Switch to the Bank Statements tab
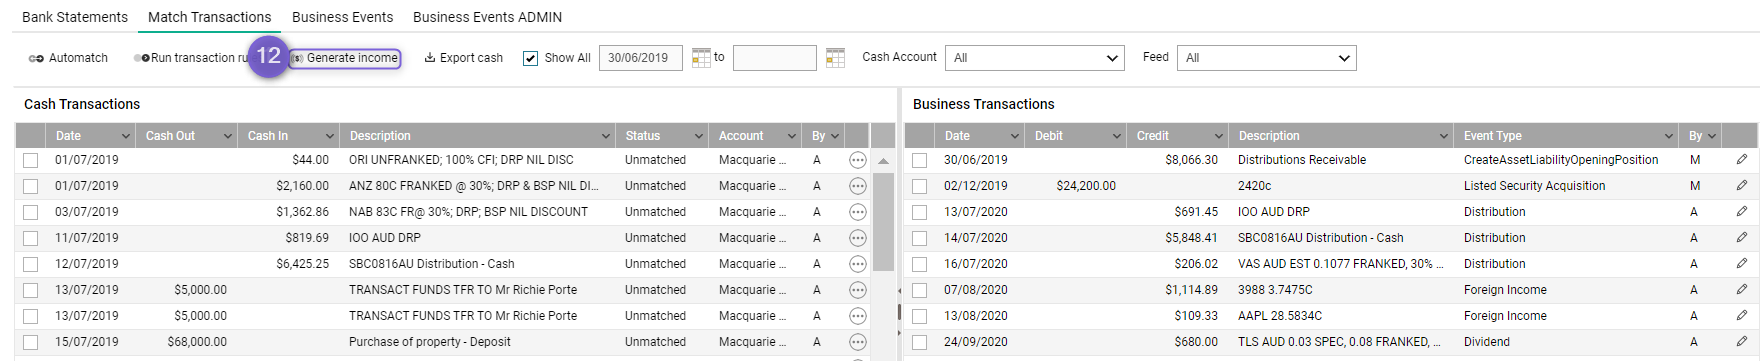The width and height of the screenshot is (1760, 361). point(75,17)
